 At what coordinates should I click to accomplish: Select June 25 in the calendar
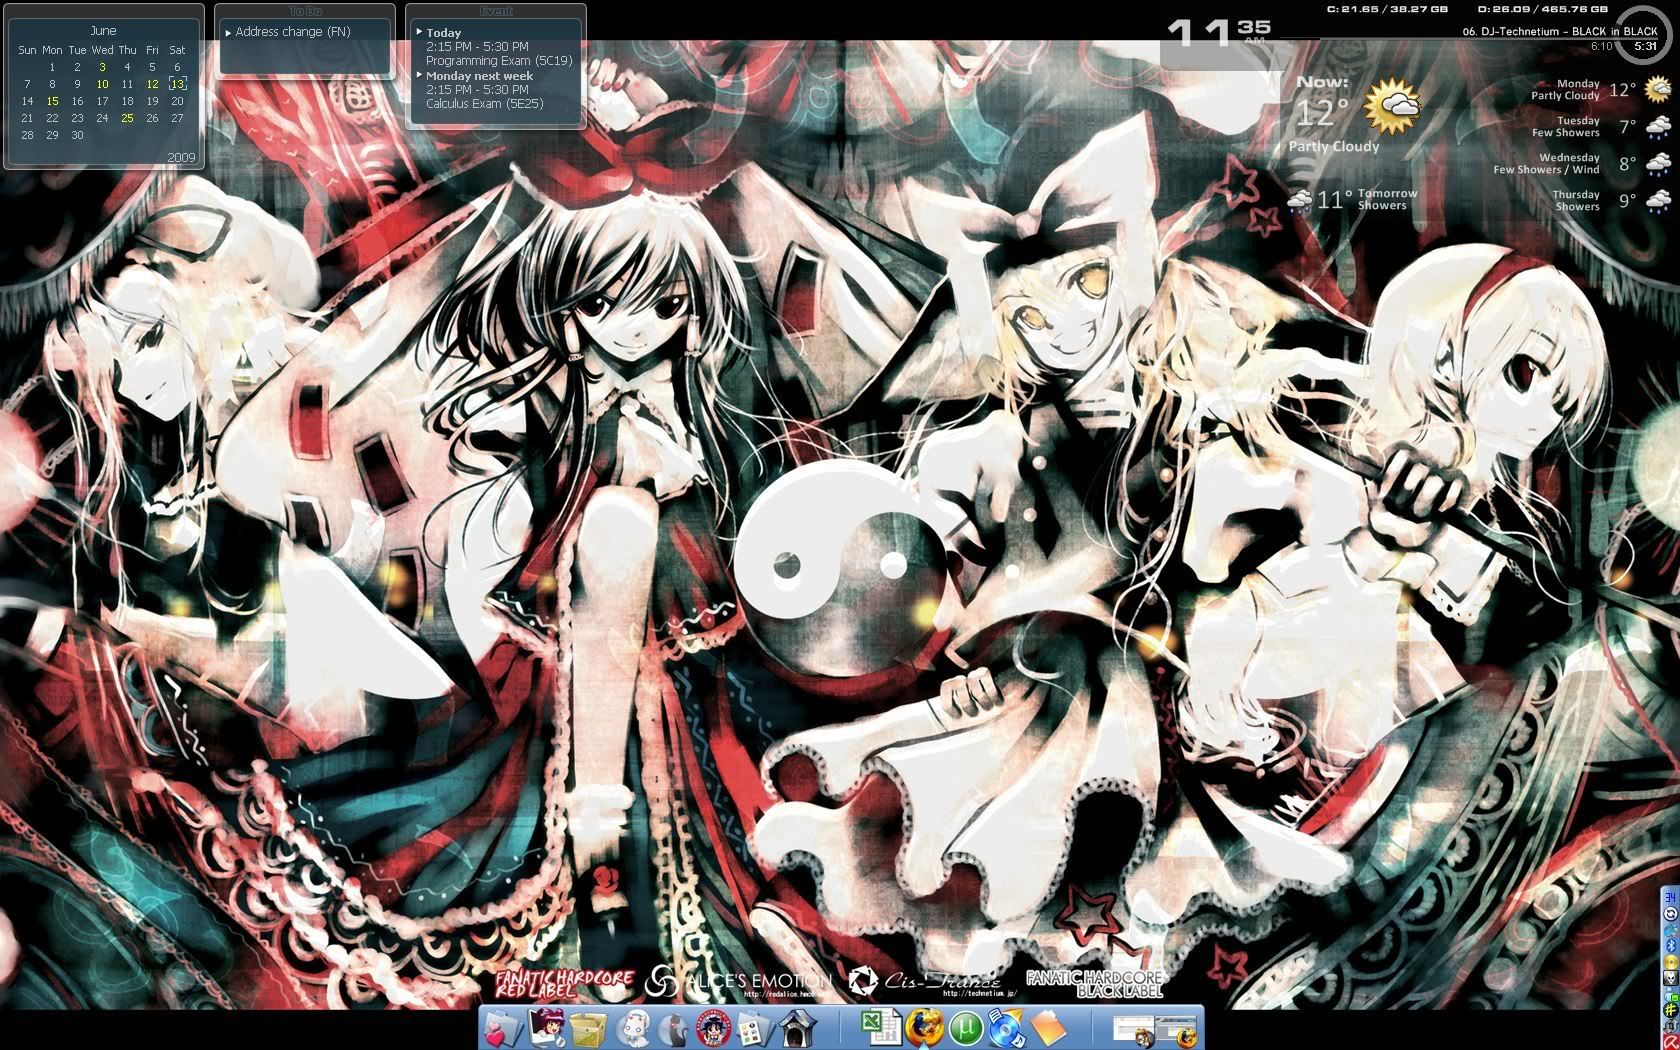point(127,118)
